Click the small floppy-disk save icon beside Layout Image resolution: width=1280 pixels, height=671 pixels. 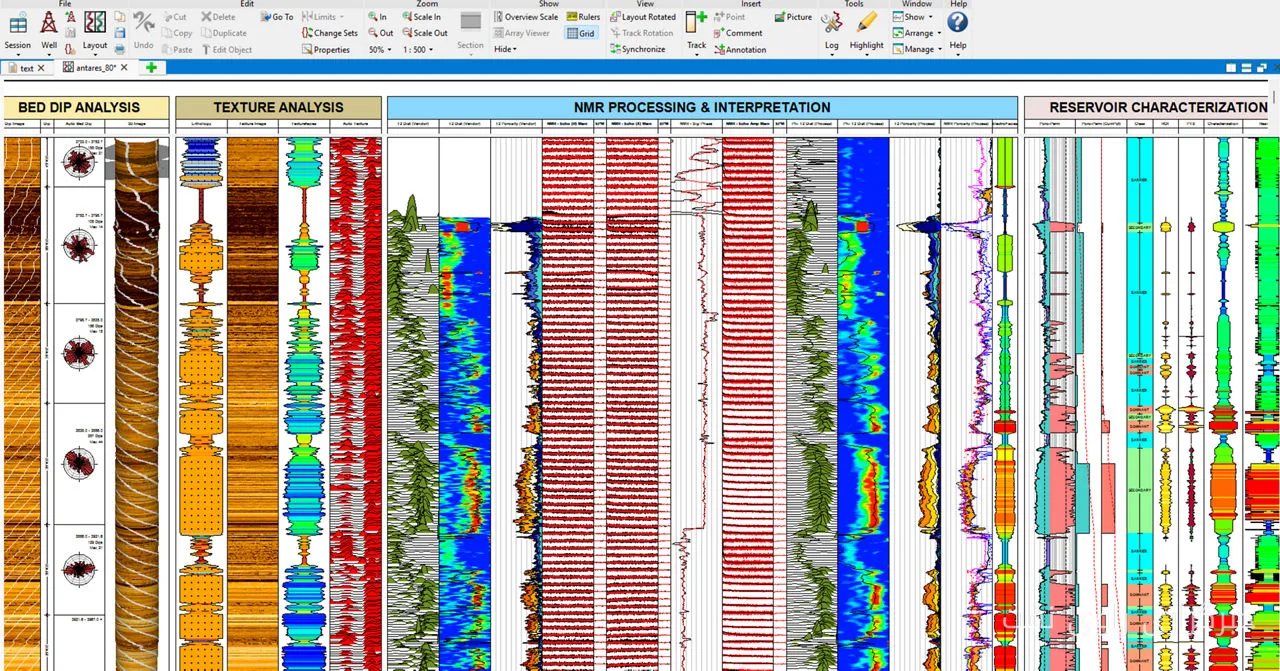(119, 33)
